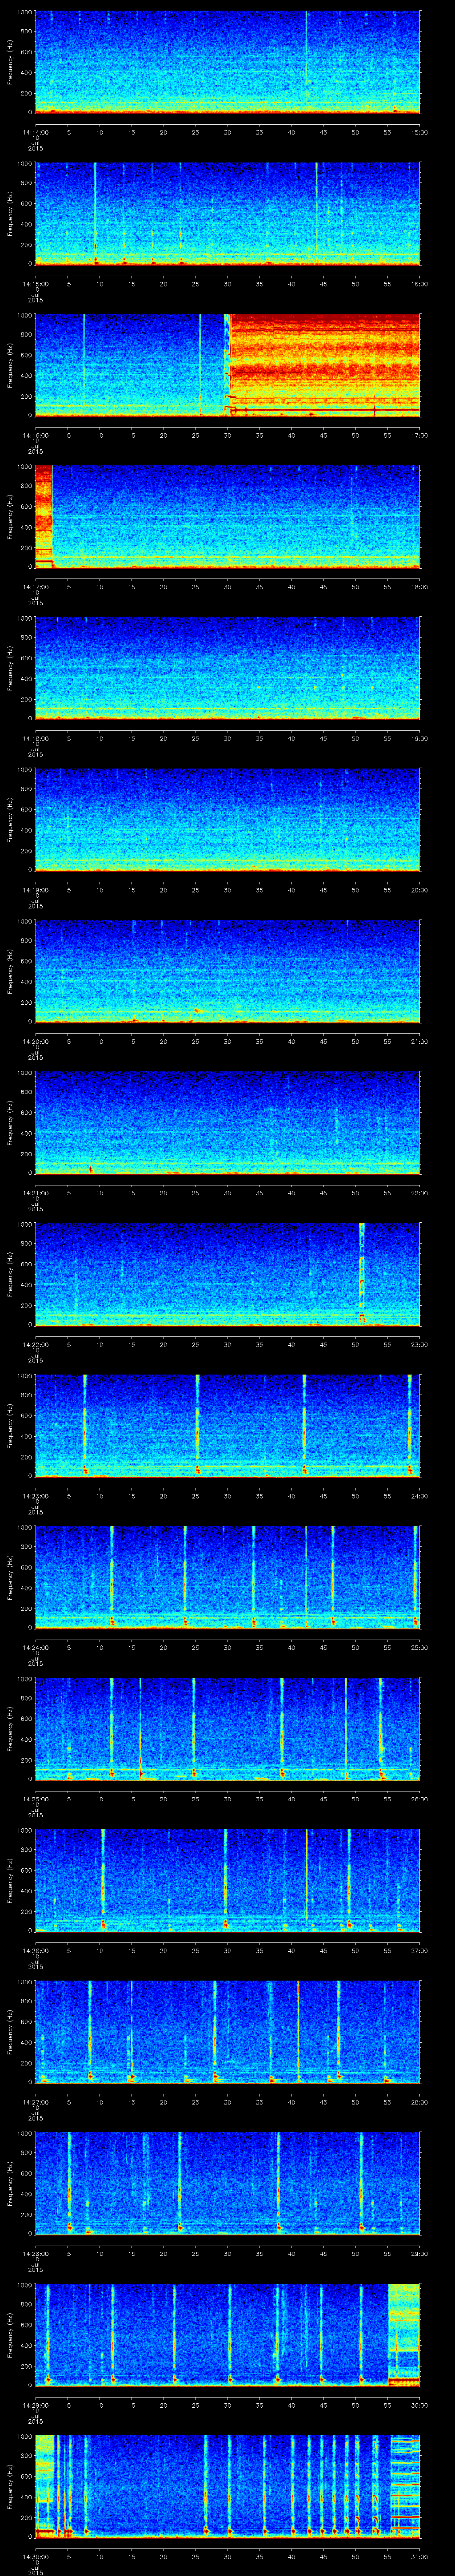
Task: Click the 14:28:00 start time label
Action: pyautogui.click(x=36, y=2254)
